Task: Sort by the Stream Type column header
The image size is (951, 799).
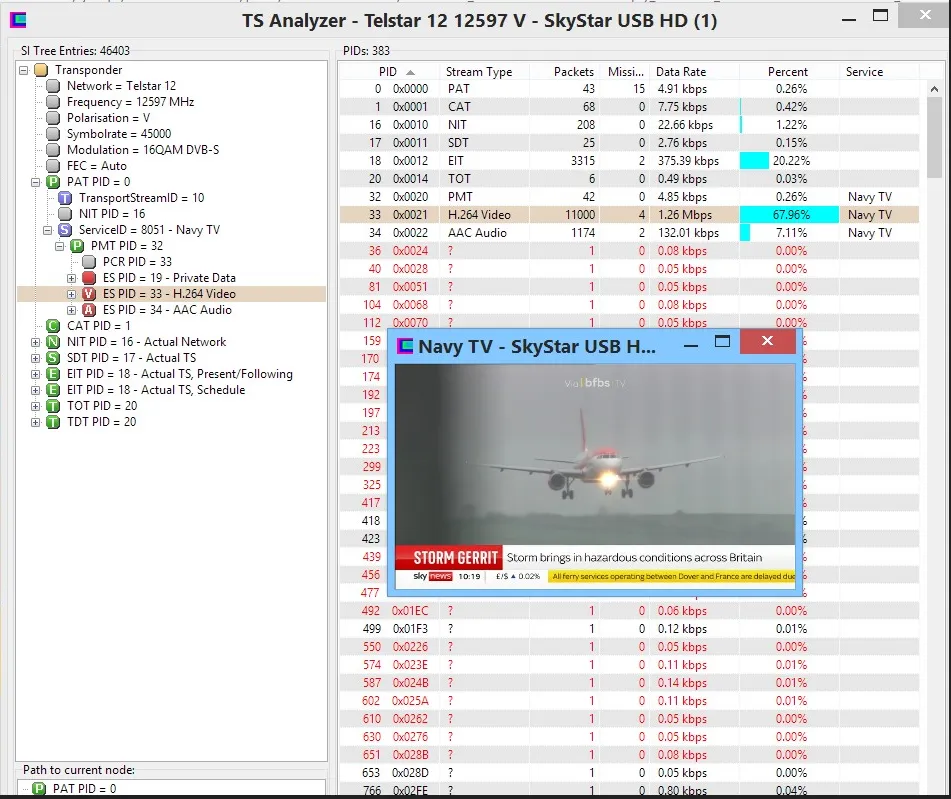Action: point(478,72)
